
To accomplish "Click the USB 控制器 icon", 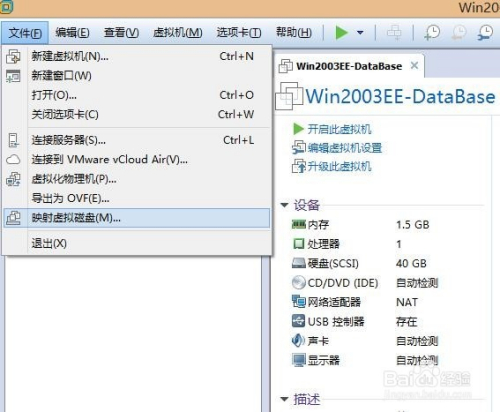I will click(x=298, y=321).
